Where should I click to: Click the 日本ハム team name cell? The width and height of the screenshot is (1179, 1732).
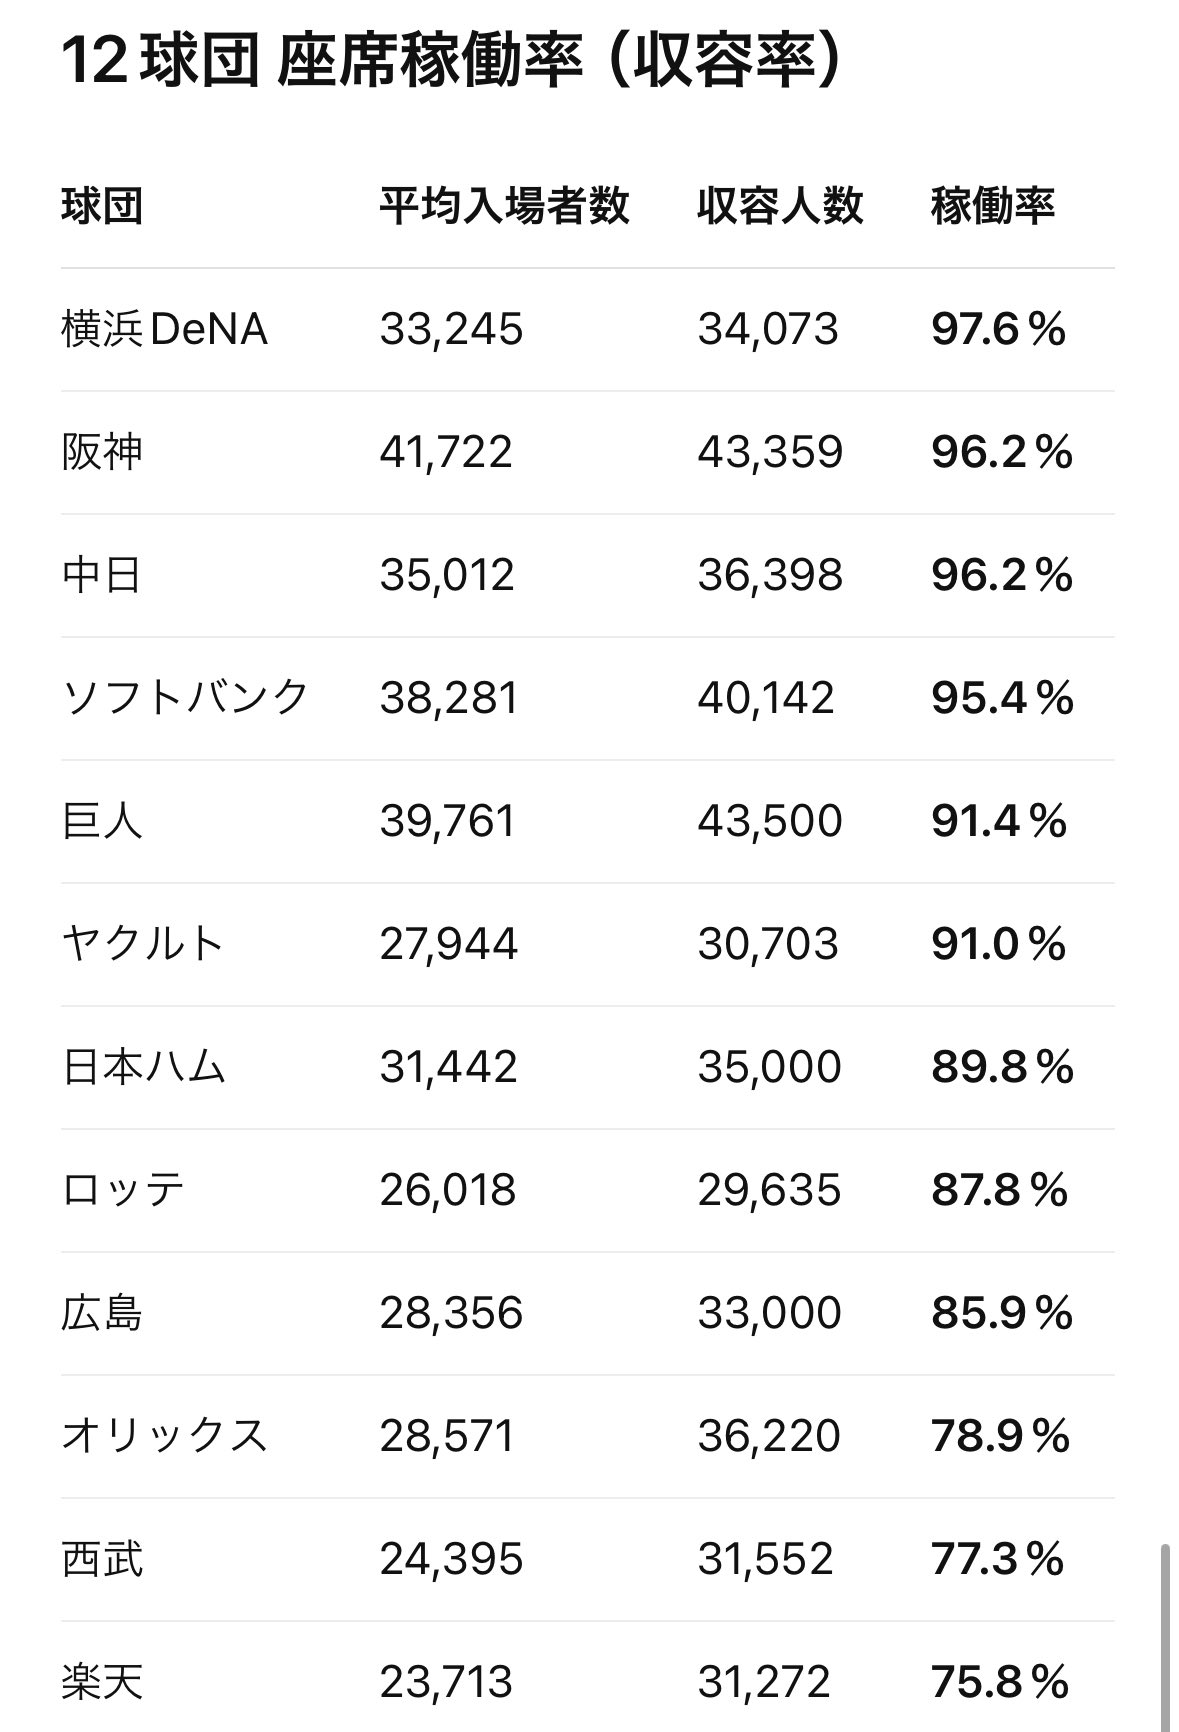[x=144, y=1067]
